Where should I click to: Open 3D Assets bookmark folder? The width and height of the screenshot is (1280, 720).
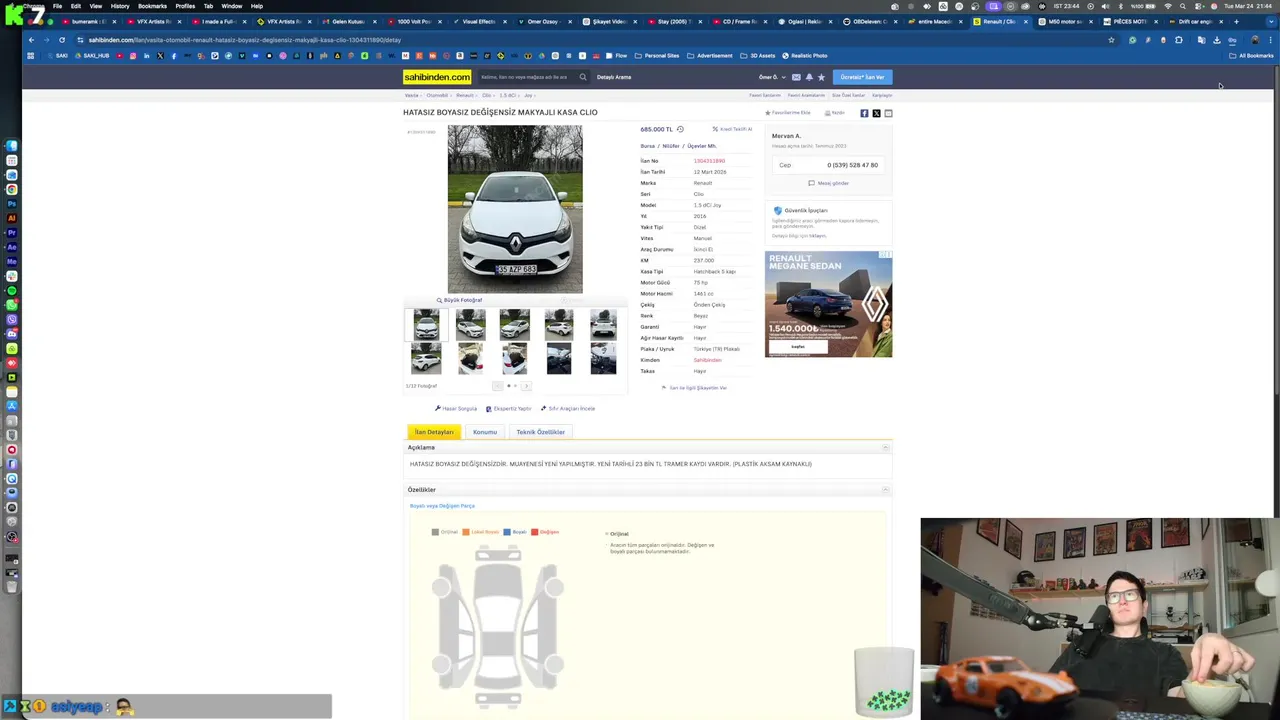758,56
